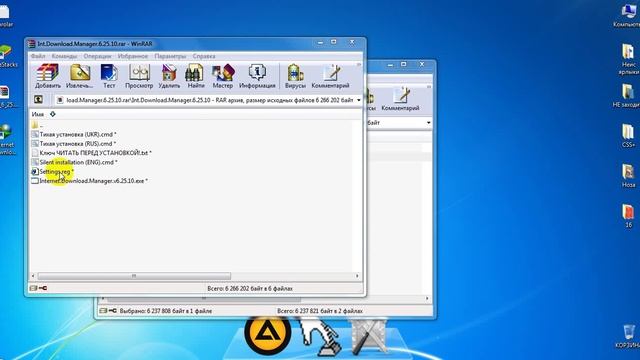This screenshot has height=360, width=640.
Task: Open the RAR archive icon on the desktop
Action: [x=6, y=97]
